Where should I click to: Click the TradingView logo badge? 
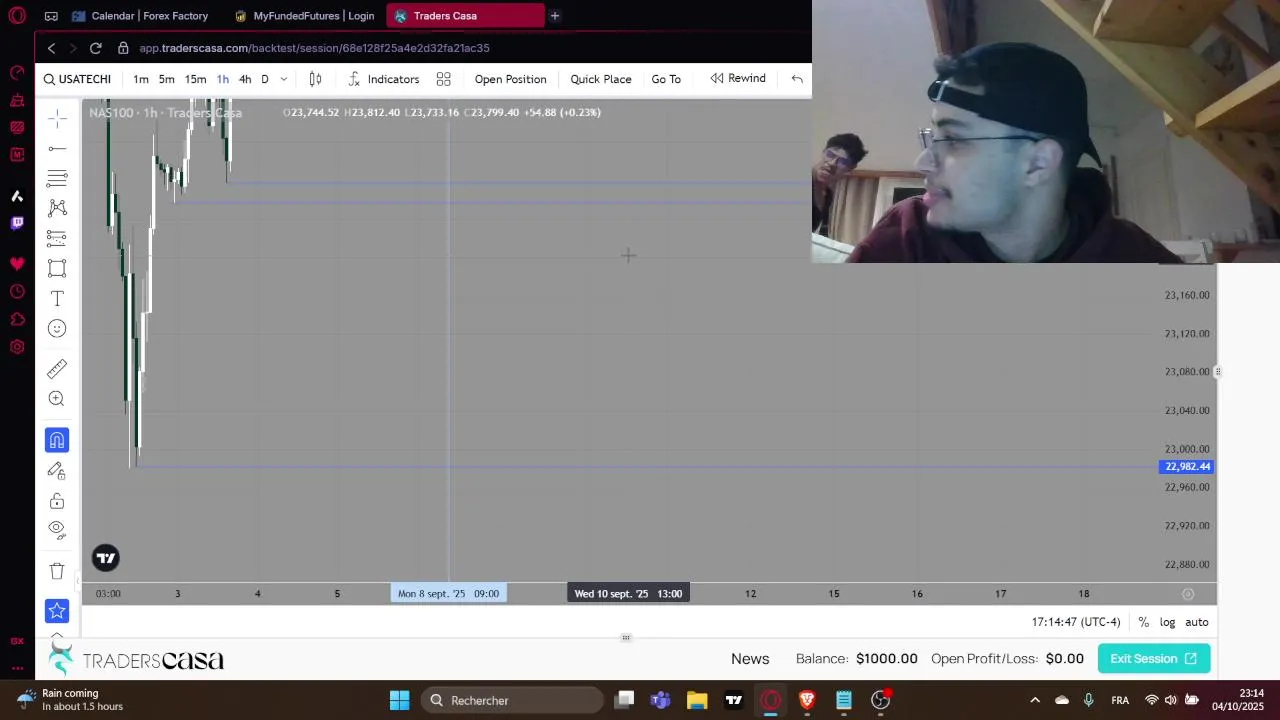(106, 558)
